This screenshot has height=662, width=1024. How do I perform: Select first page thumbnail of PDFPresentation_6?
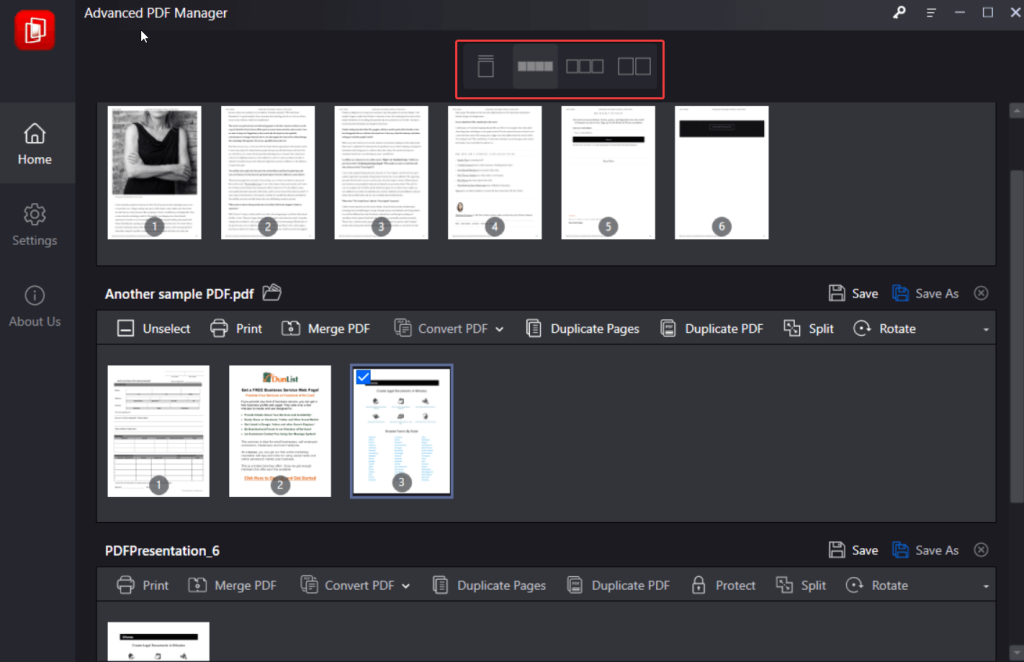coord(159,642)
